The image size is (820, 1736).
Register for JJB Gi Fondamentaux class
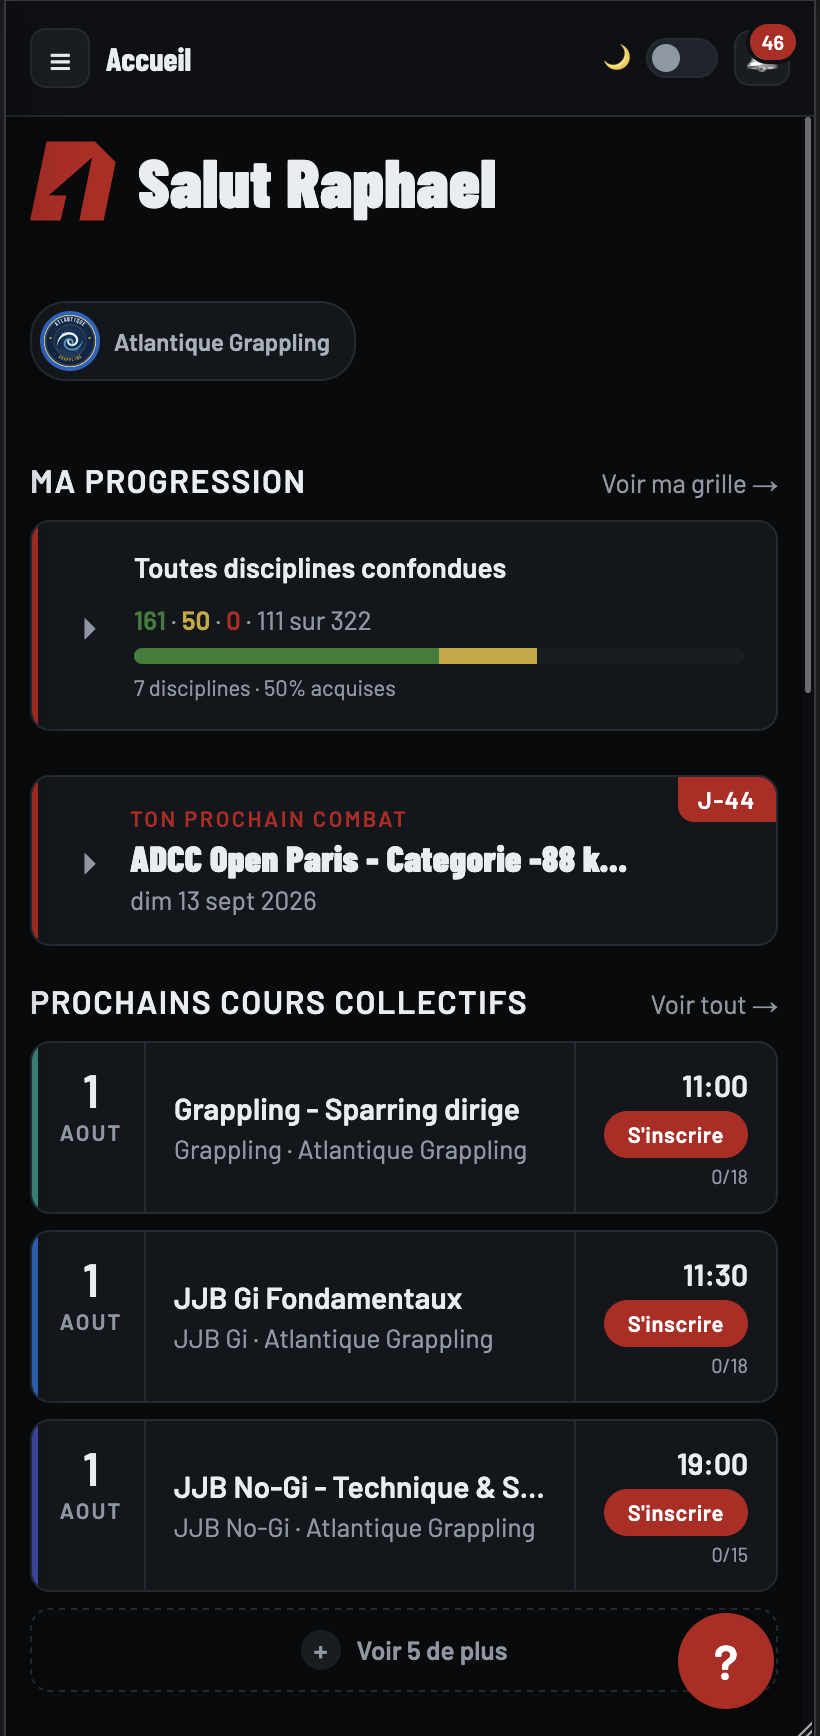coord(676,1324)
